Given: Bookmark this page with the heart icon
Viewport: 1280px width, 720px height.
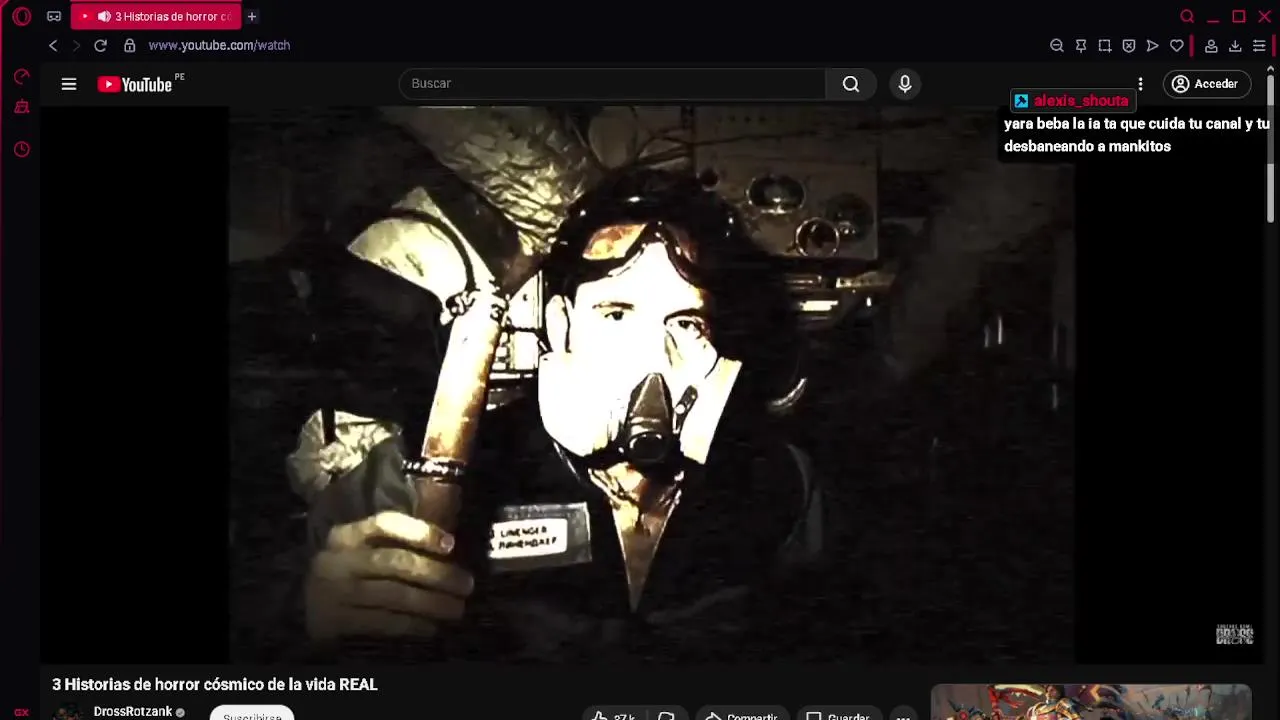Looking at the screenshot, I should [x=1177, y=45].
